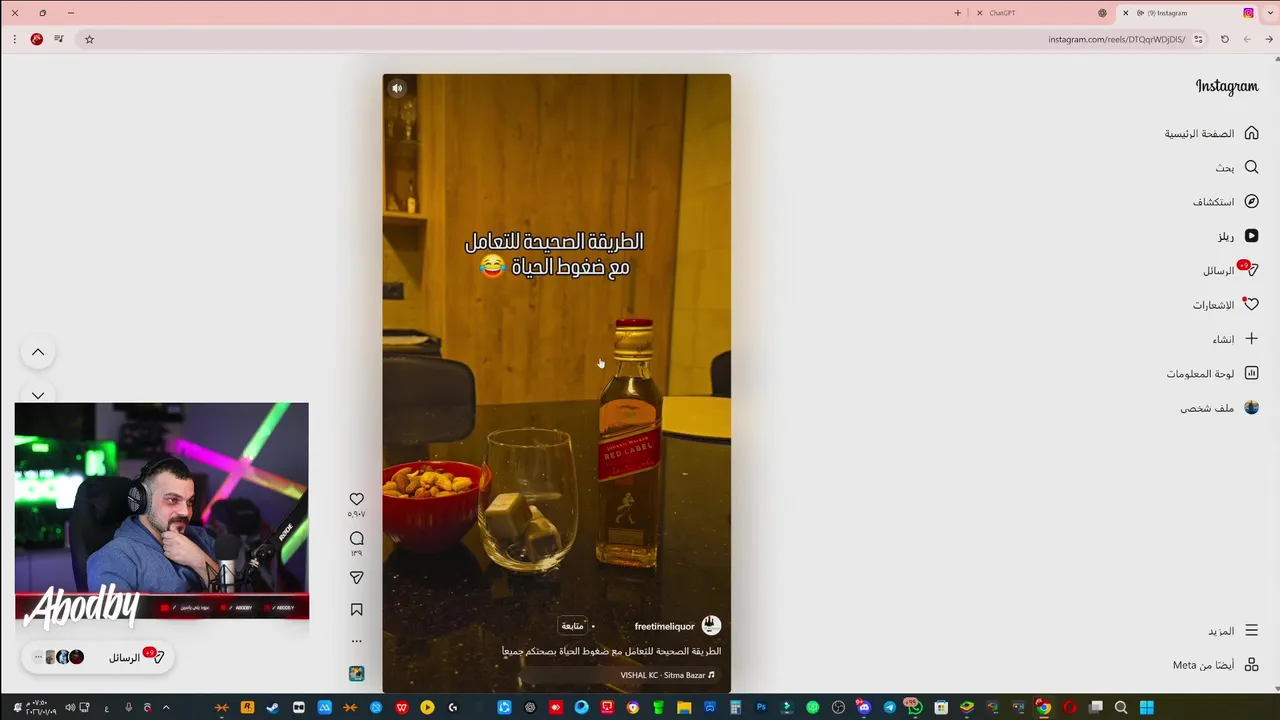This screenshot has height=720, width=1280.
Task: Open Discord from taskbar
Action: (863, 708)
